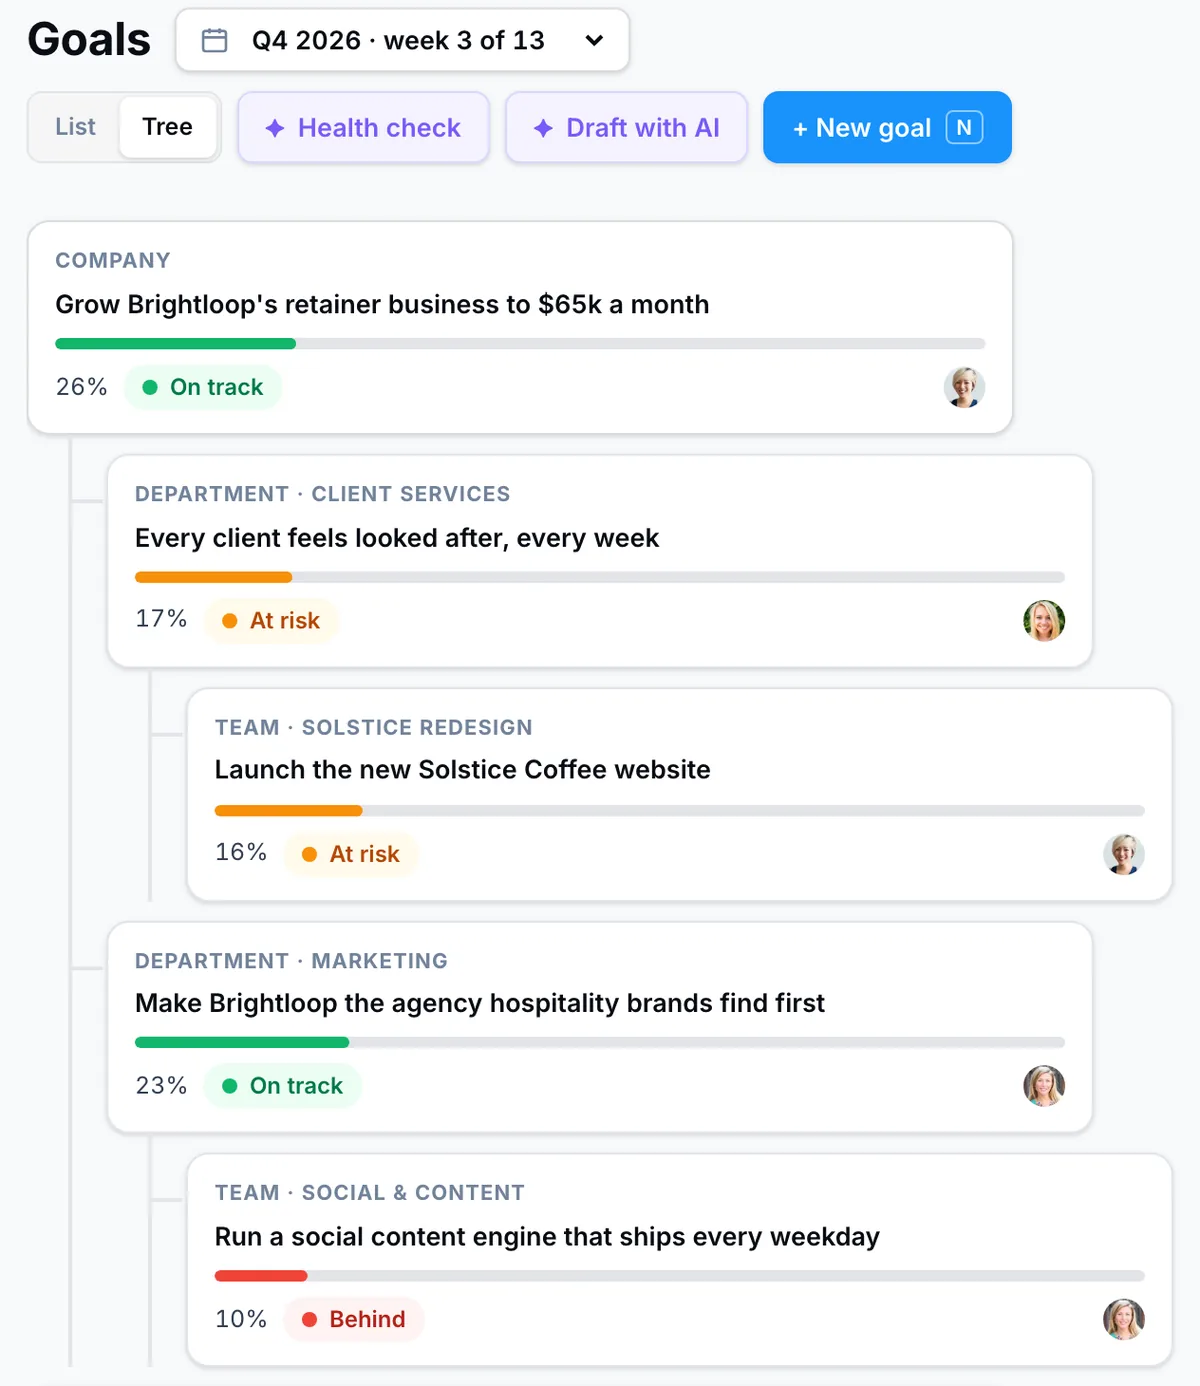The height and width of the screenshot is (1386, 1200).
Task: Run the Health check
Action: click(x=363, y=127)
